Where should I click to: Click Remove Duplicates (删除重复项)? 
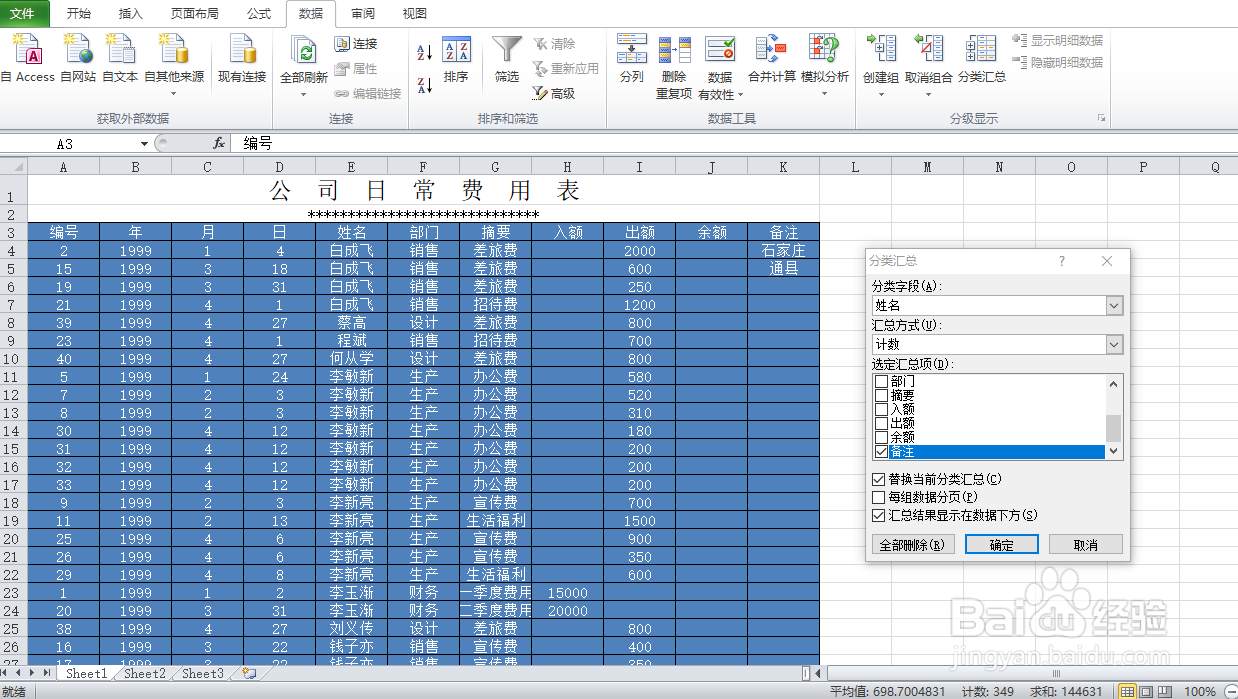click(x=674, y=66)
